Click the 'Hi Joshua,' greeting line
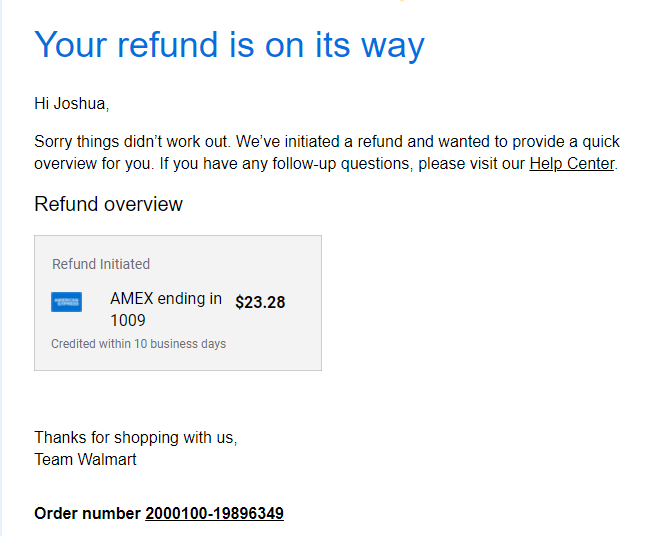 pyautogui.click(x=72, y=104)
